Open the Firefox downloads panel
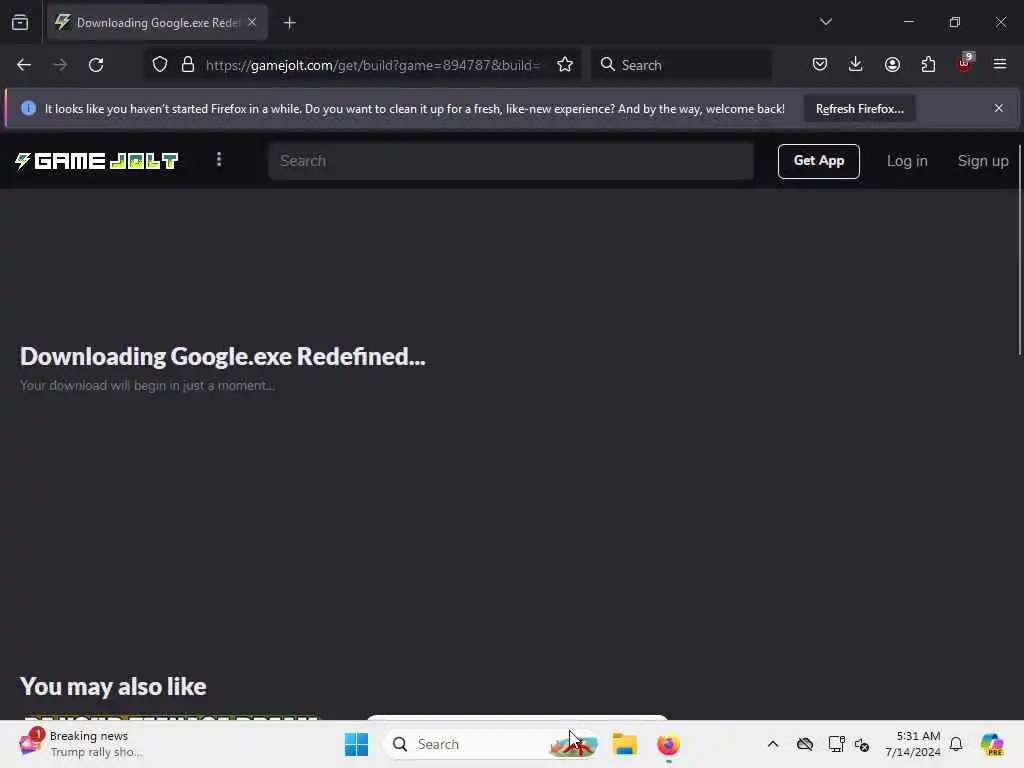1024x768 pixels. pos(856,65)
